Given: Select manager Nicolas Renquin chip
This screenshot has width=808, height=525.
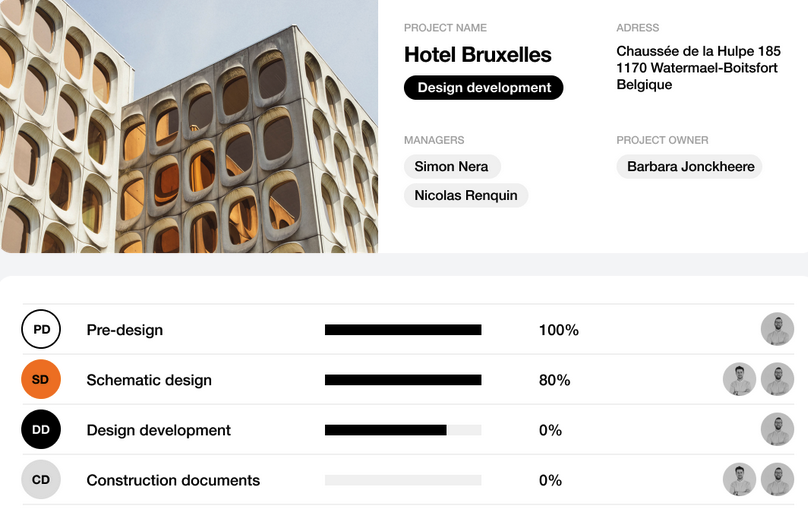Looking at the screenshot, I should [466, 195].
